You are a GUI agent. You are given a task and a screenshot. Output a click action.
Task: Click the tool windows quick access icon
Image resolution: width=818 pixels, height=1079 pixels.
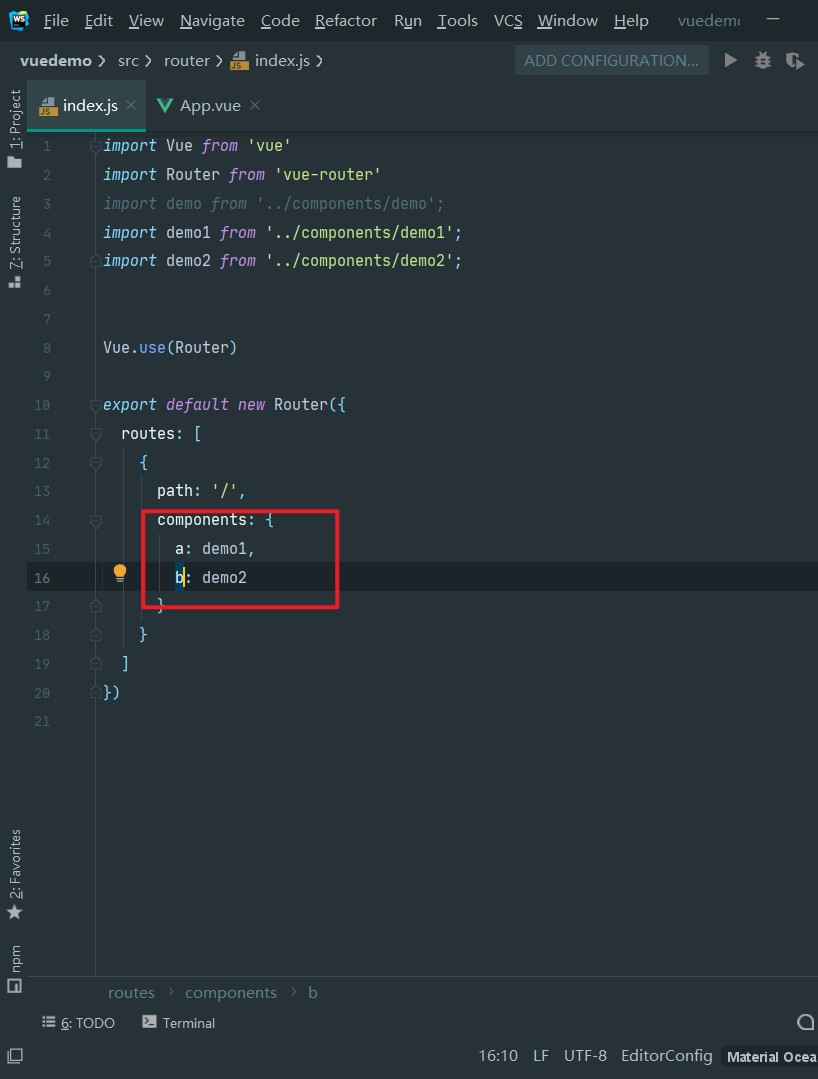click(x=14, y=1056)
